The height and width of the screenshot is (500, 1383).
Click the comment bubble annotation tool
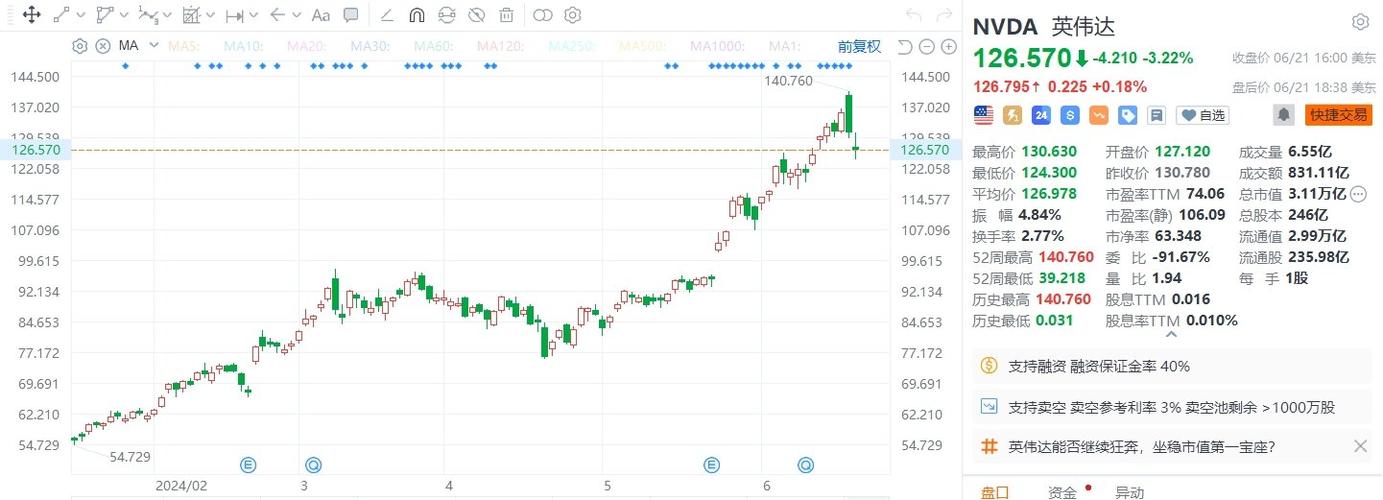pyautogui.click(x=351, y=15)
